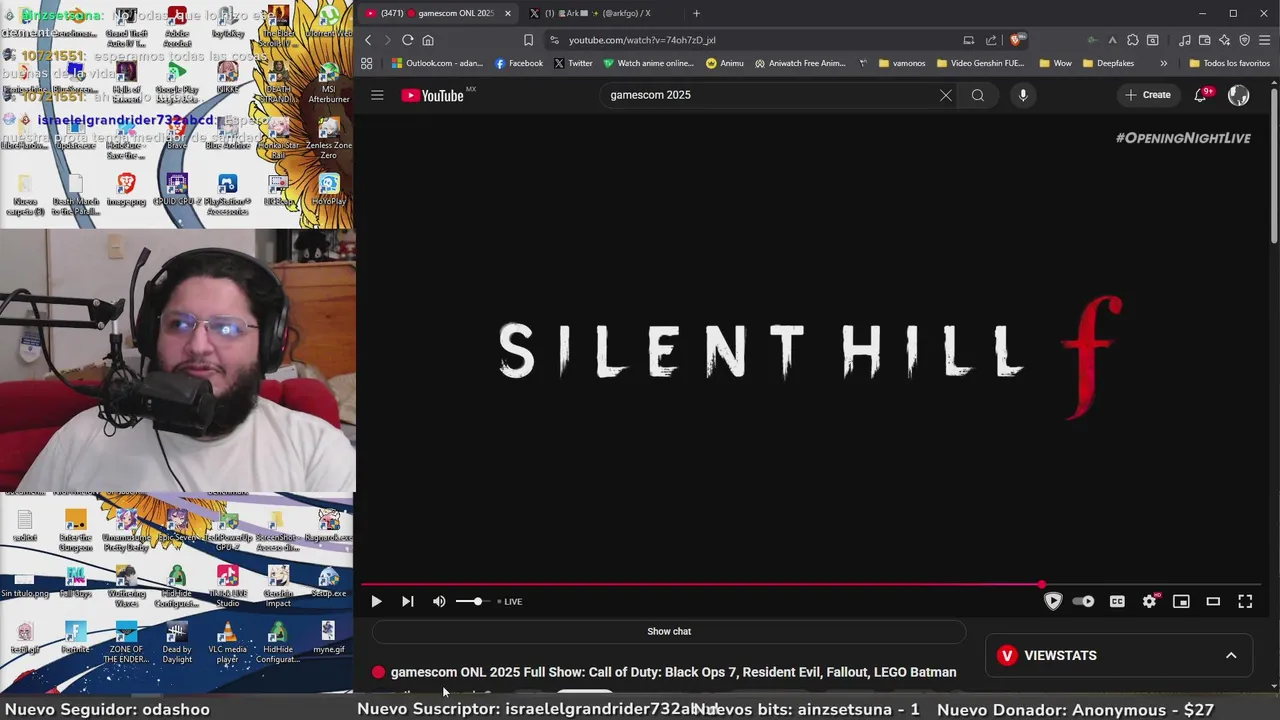Open the Animu bookmark
Screen dimensions: 1280x720
725,63
